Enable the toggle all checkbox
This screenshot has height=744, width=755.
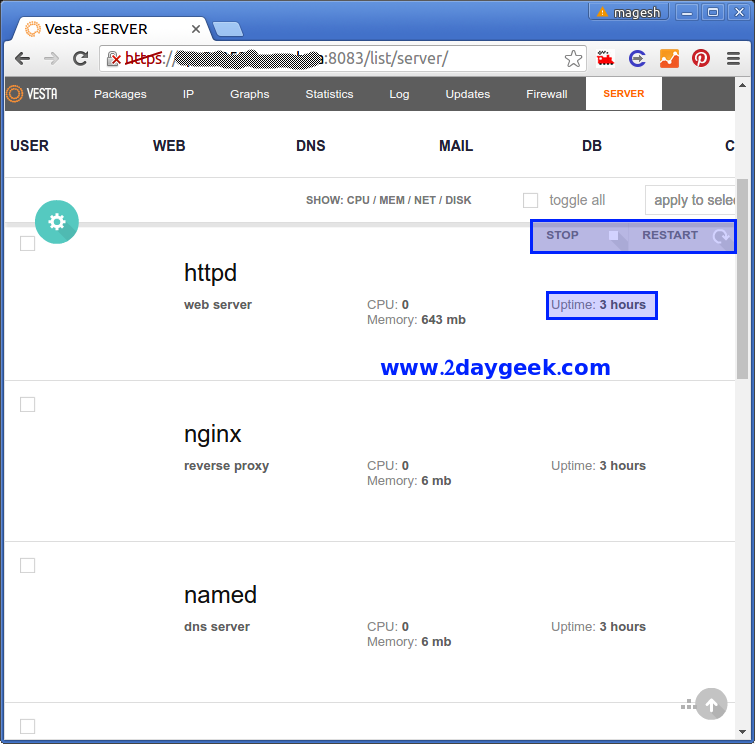[x=531, y=200]
